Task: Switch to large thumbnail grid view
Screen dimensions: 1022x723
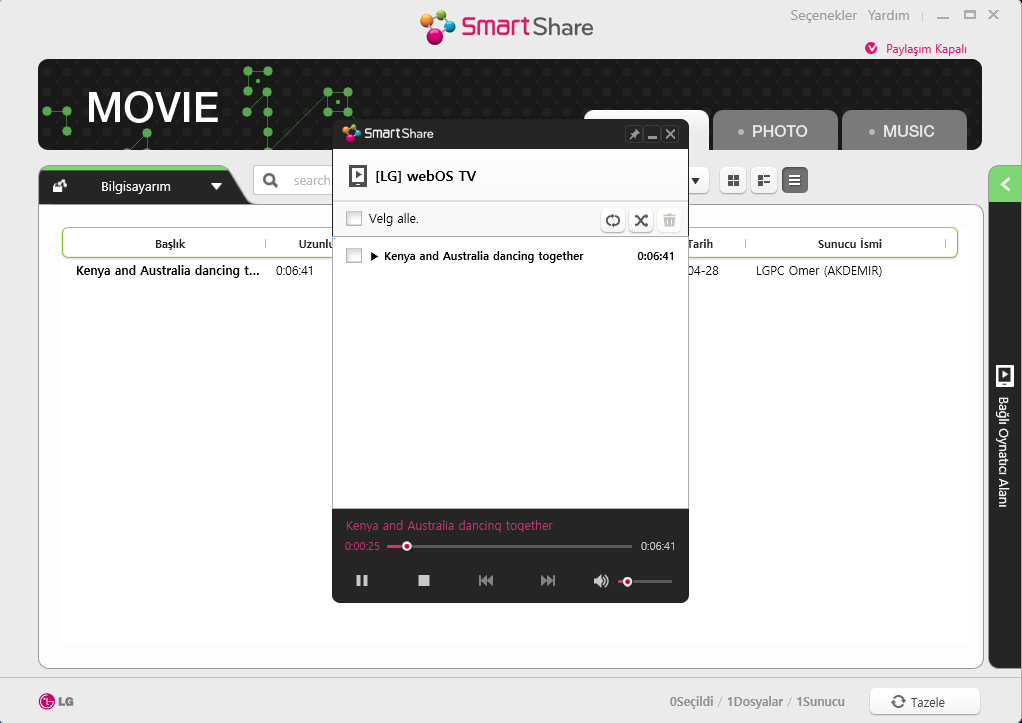Action: [733, 181]
